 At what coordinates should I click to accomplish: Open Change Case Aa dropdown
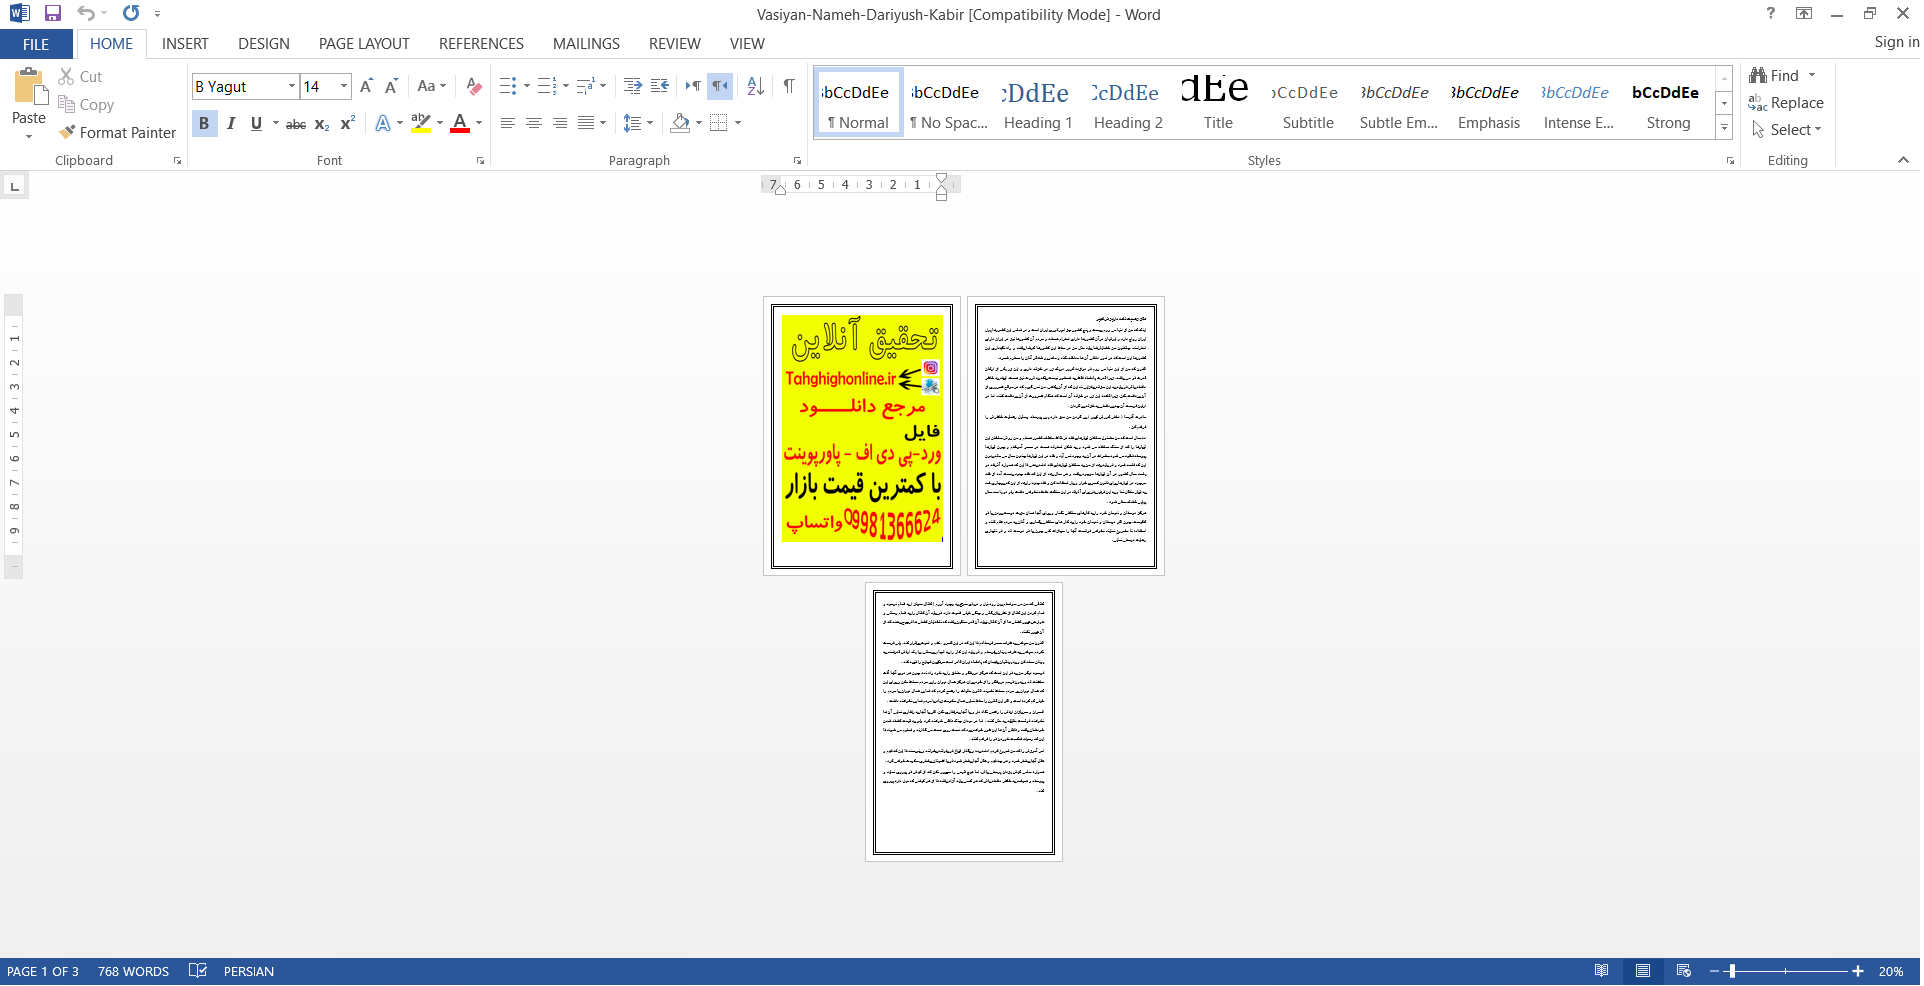coord(431,86)
